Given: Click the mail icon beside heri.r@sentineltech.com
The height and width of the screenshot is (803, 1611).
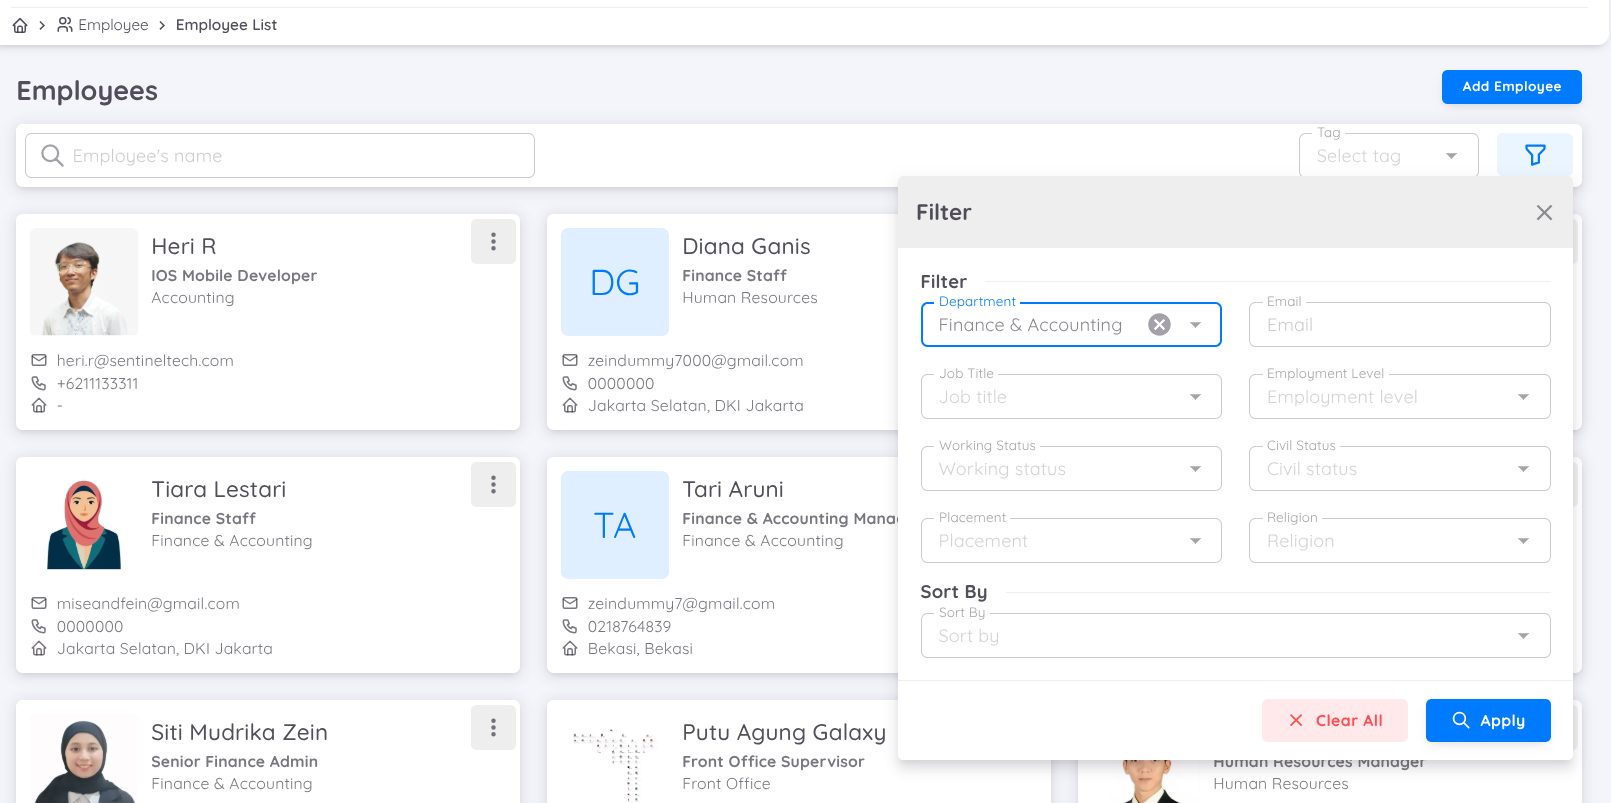Looking at the screenshot, I should point(39,360).
